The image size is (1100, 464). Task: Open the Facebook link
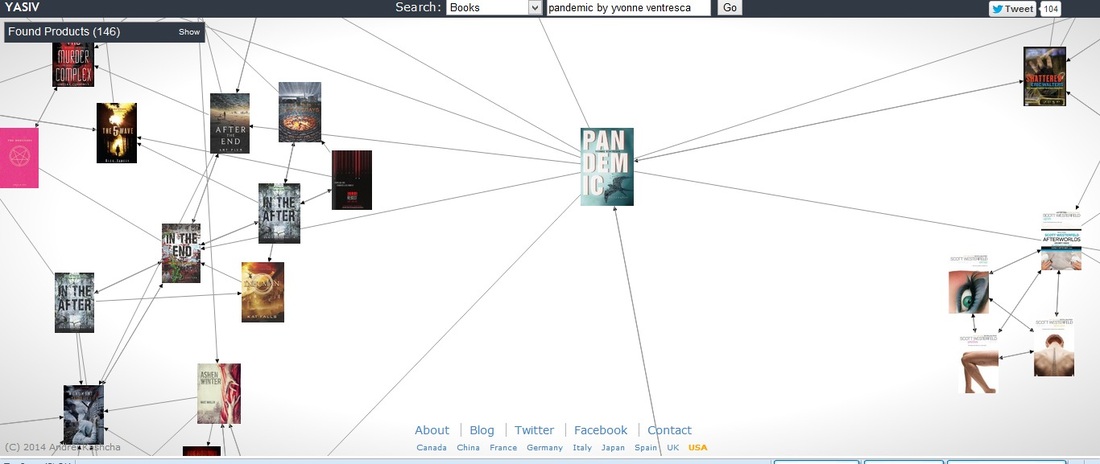click(601, 430)
